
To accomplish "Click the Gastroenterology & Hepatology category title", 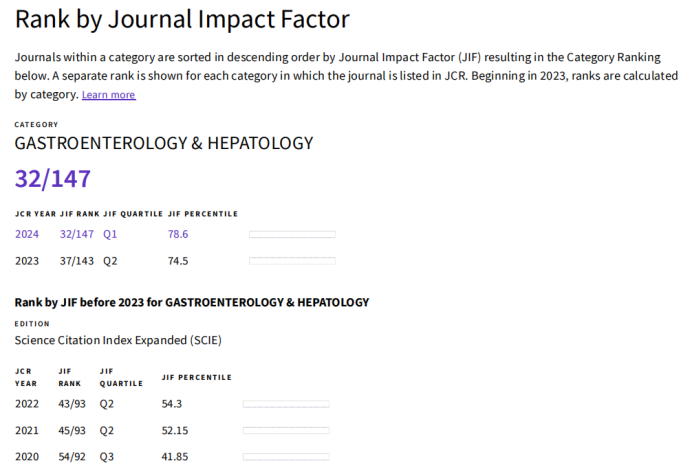I will click(x=164, y=143).
